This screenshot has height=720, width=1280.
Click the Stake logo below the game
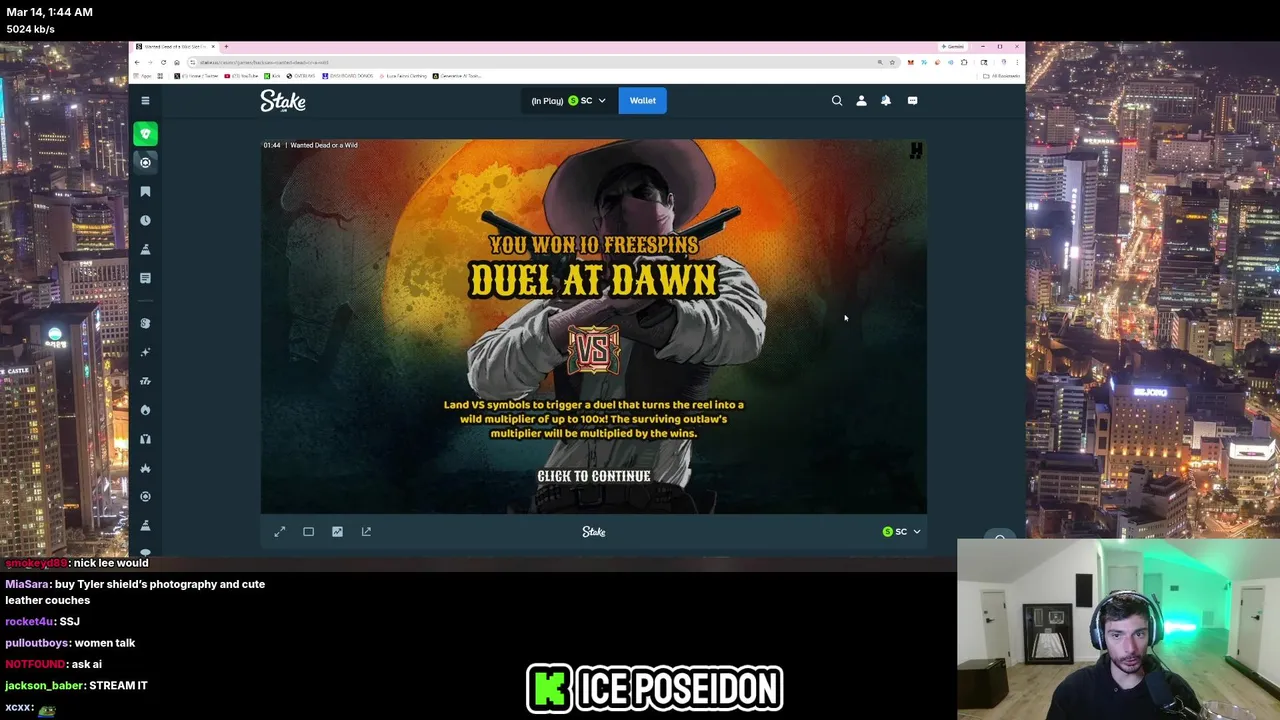tap(594, 532)
